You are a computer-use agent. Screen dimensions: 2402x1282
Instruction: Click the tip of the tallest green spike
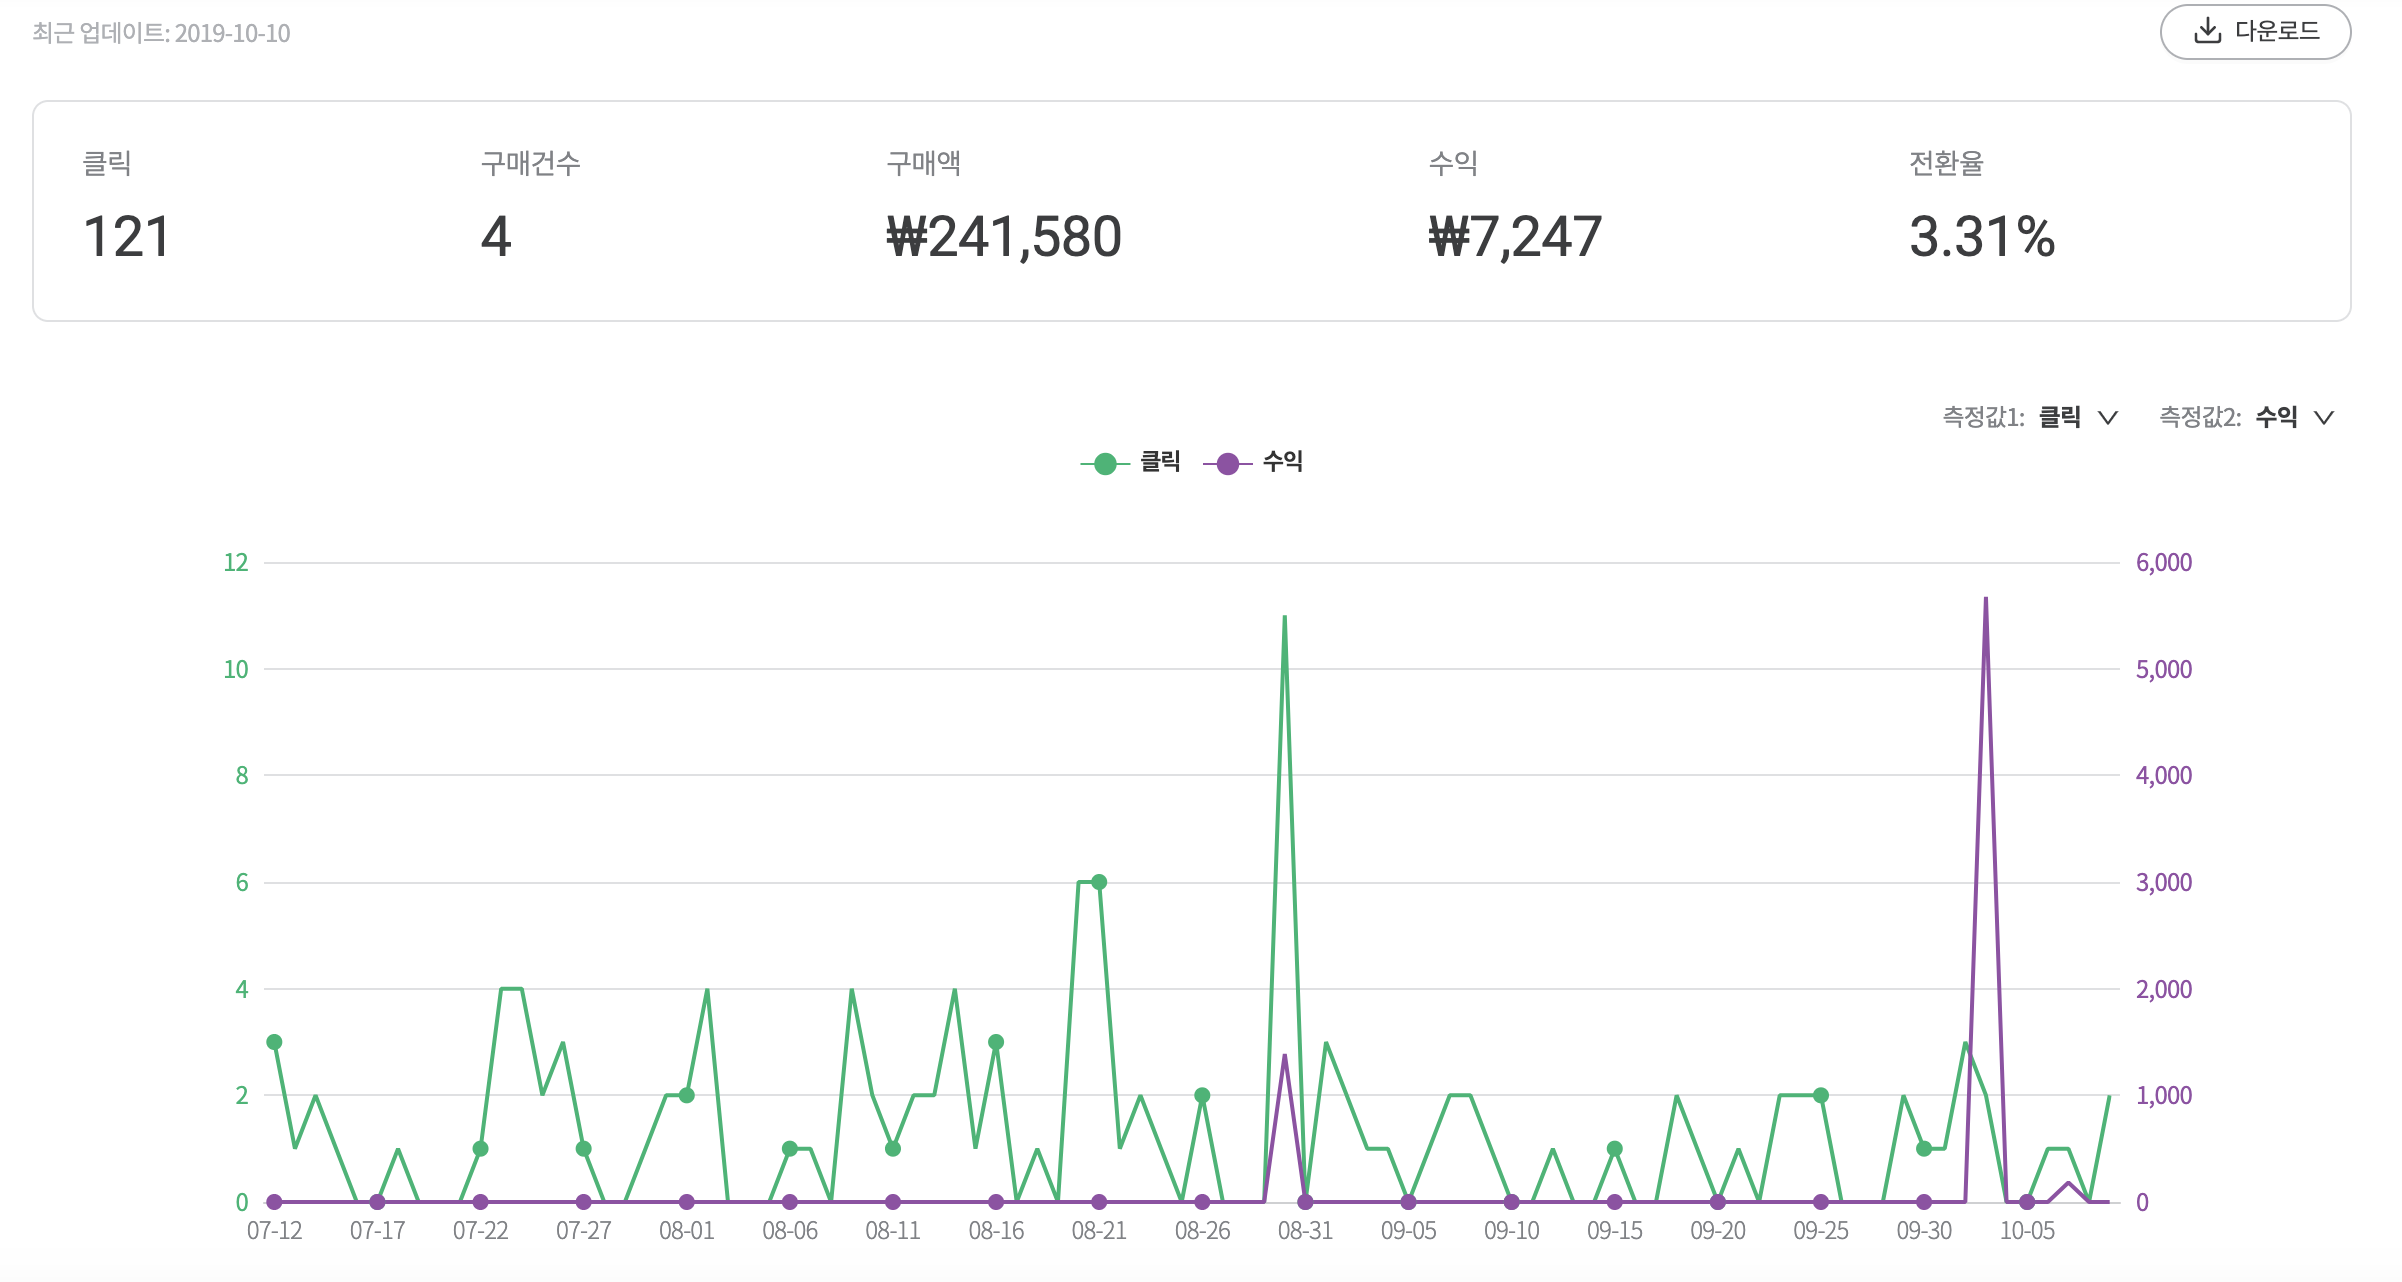tap(1285, 617)
